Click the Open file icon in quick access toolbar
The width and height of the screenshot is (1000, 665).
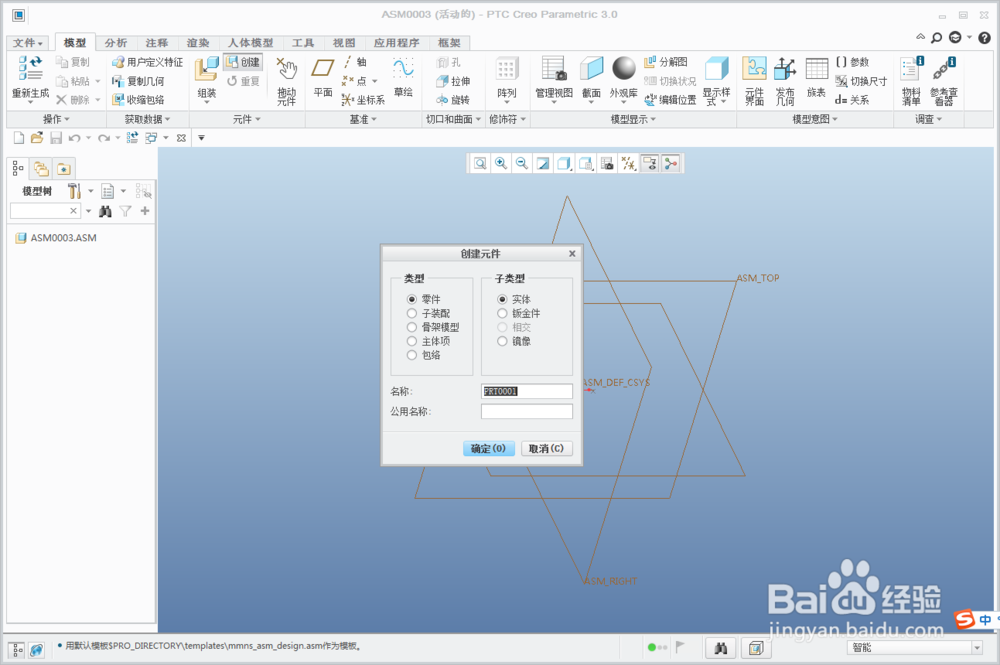tap(37, 138)
